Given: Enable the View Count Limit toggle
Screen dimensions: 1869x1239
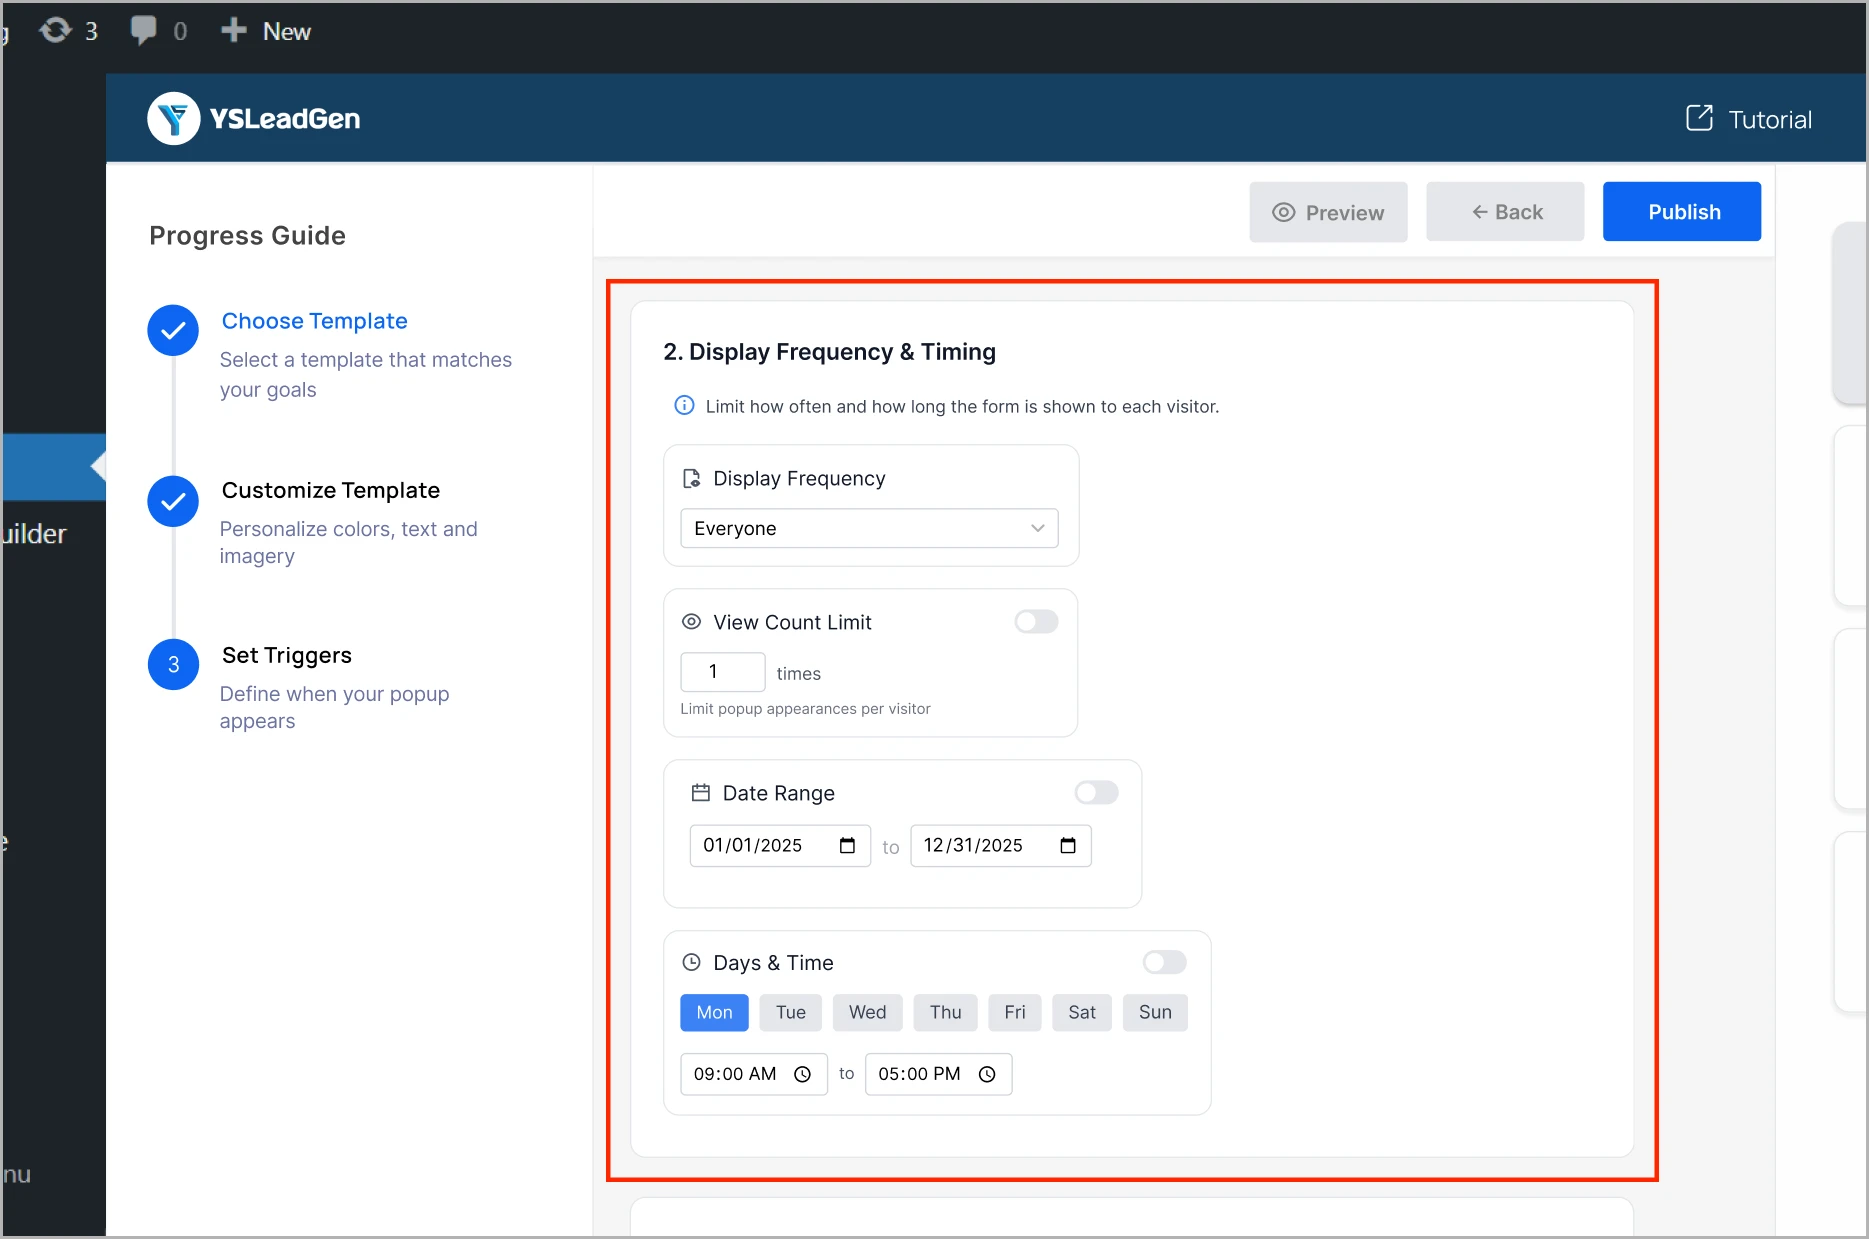Looking at the screenshot, I should [x=1036, y=621].
